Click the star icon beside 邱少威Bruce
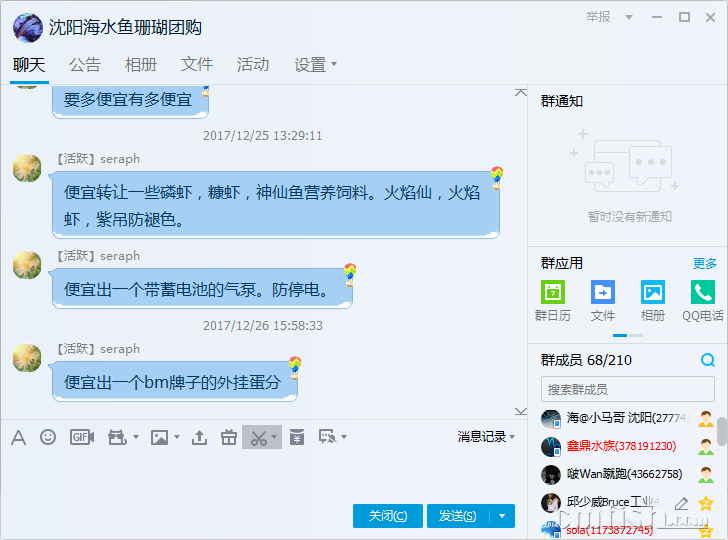This screenshot has width=728, height=540. tap(706, 503)
